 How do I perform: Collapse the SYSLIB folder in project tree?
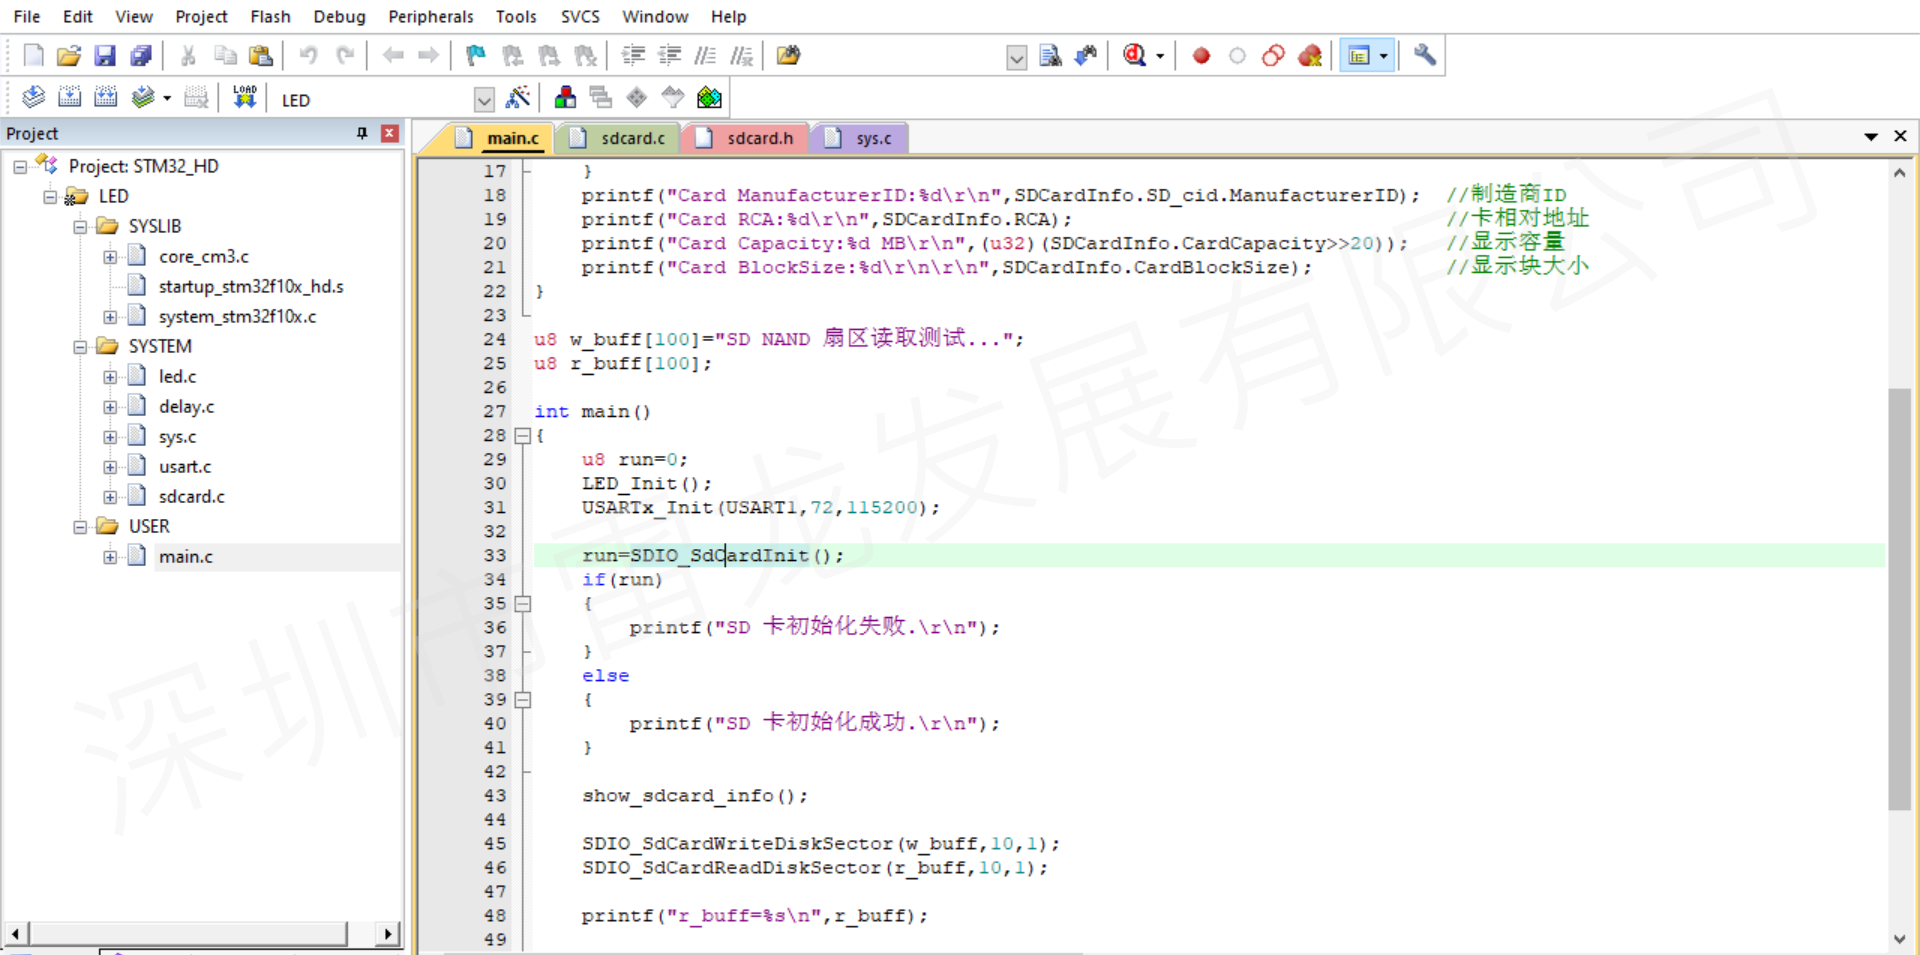point(80,227)
